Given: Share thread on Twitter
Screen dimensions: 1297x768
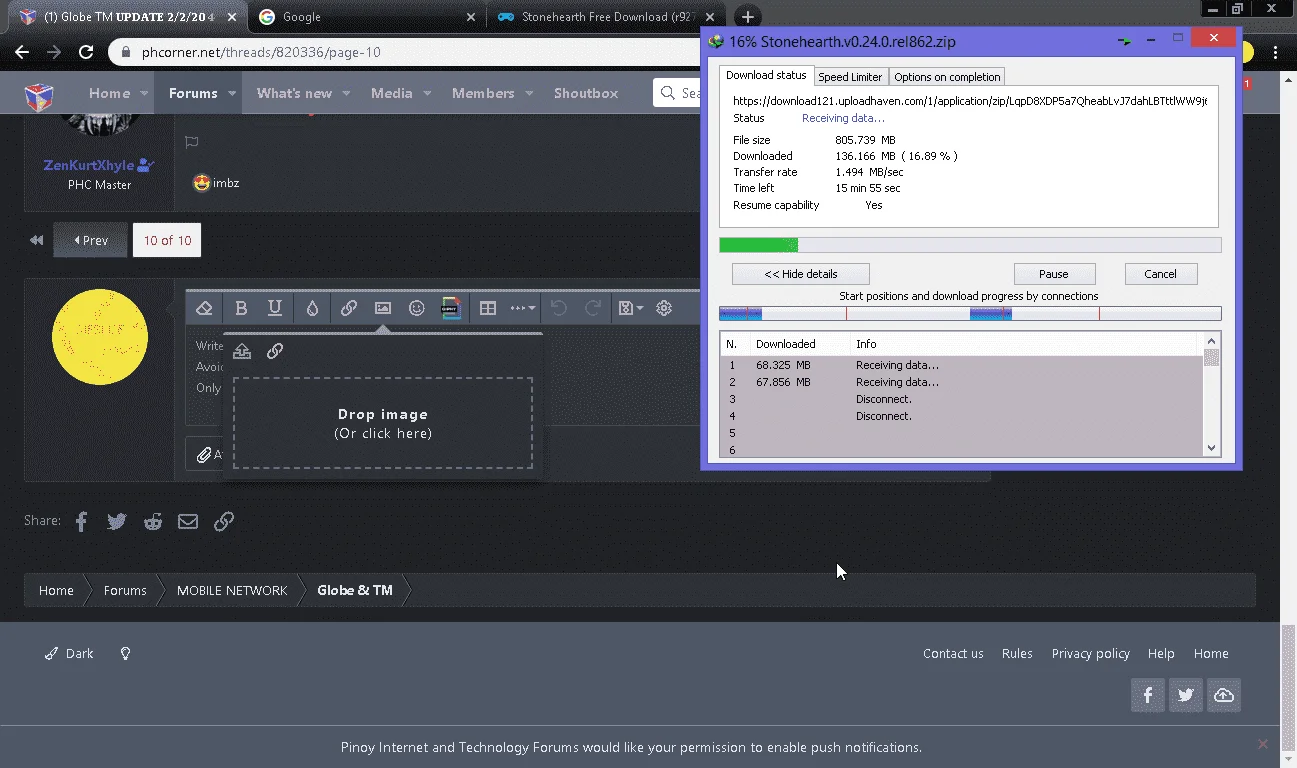Looking at the screenshot, I should click(117, 521).
